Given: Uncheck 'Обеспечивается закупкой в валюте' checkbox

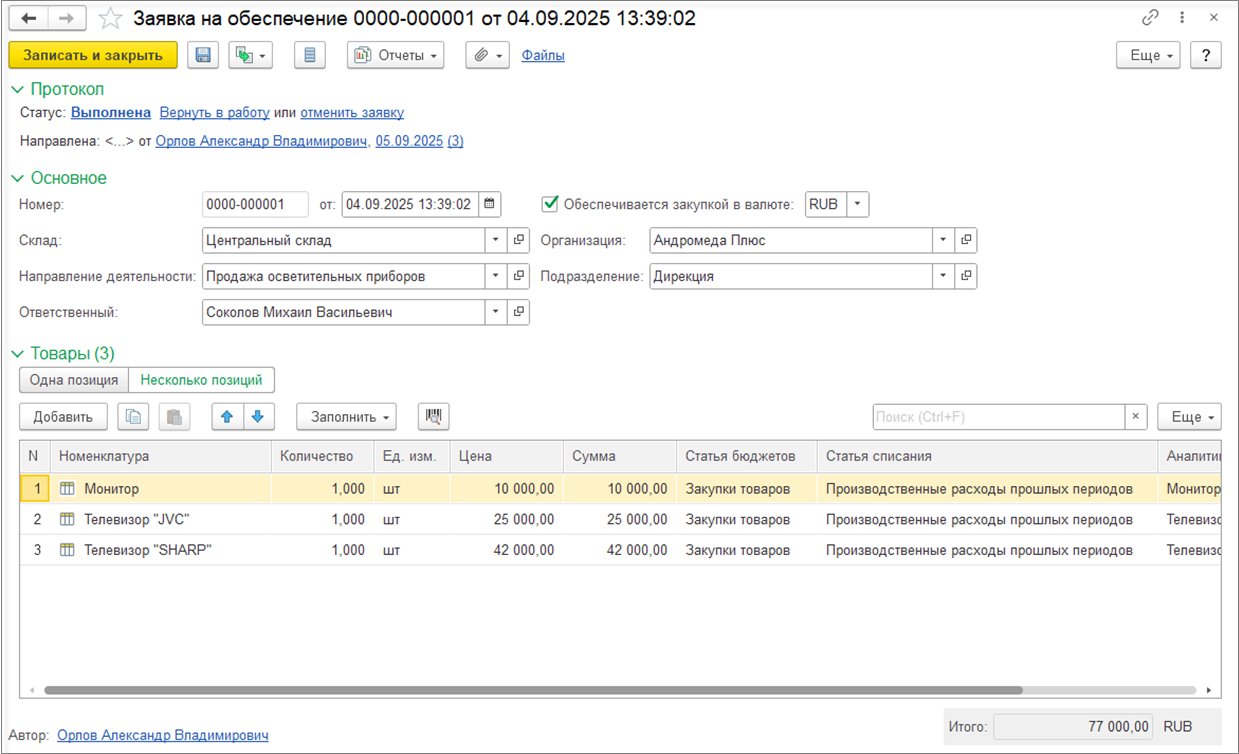Looking at the screenshot, I should click(x=549, y=204).
